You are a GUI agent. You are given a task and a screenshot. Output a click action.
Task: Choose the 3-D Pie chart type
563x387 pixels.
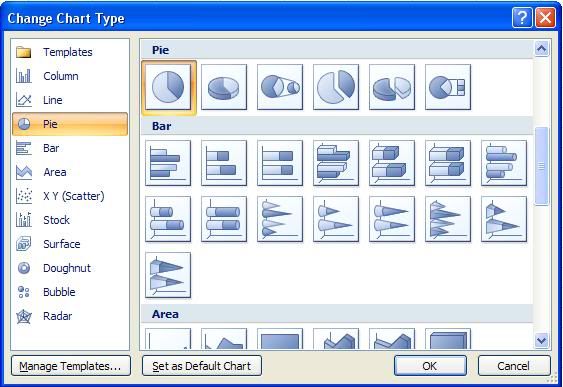(224, 87)
